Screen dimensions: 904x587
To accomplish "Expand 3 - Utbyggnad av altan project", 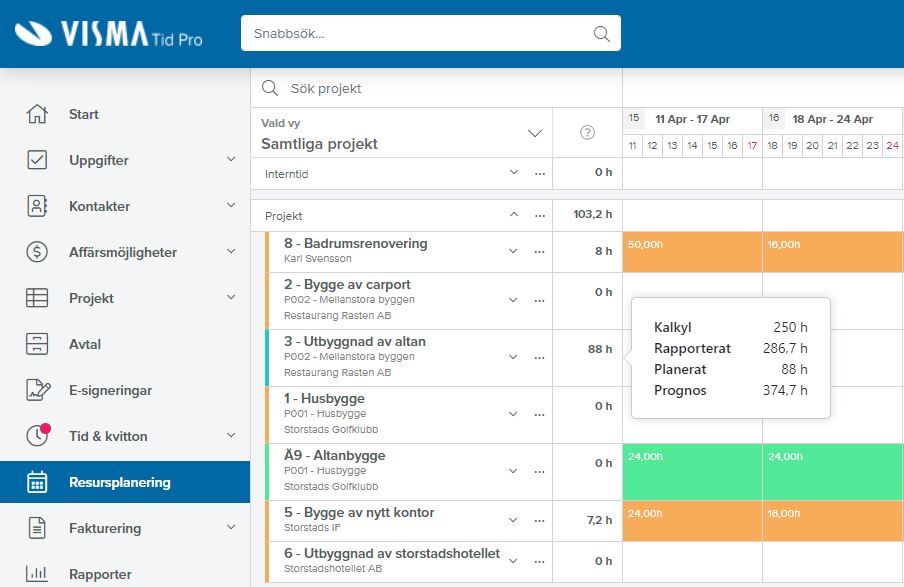I will 513,357.
